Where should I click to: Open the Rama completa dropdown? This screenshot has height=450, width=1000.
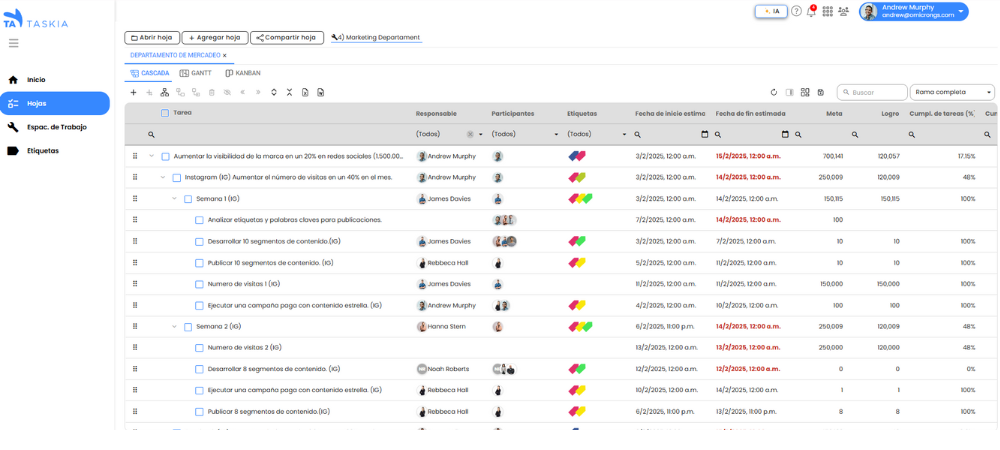point(952,92)
